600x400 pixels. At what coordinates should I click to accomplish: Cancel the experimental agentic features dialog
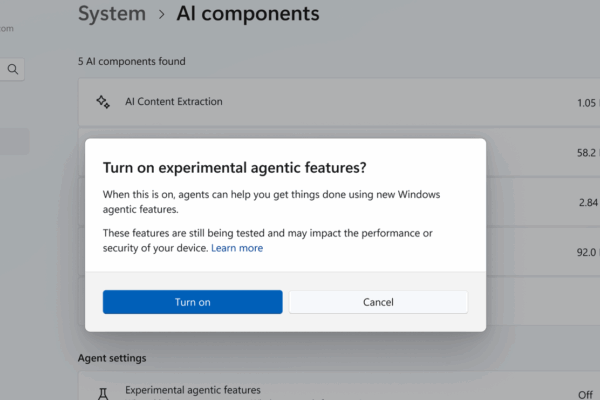(x=378, y=302)
